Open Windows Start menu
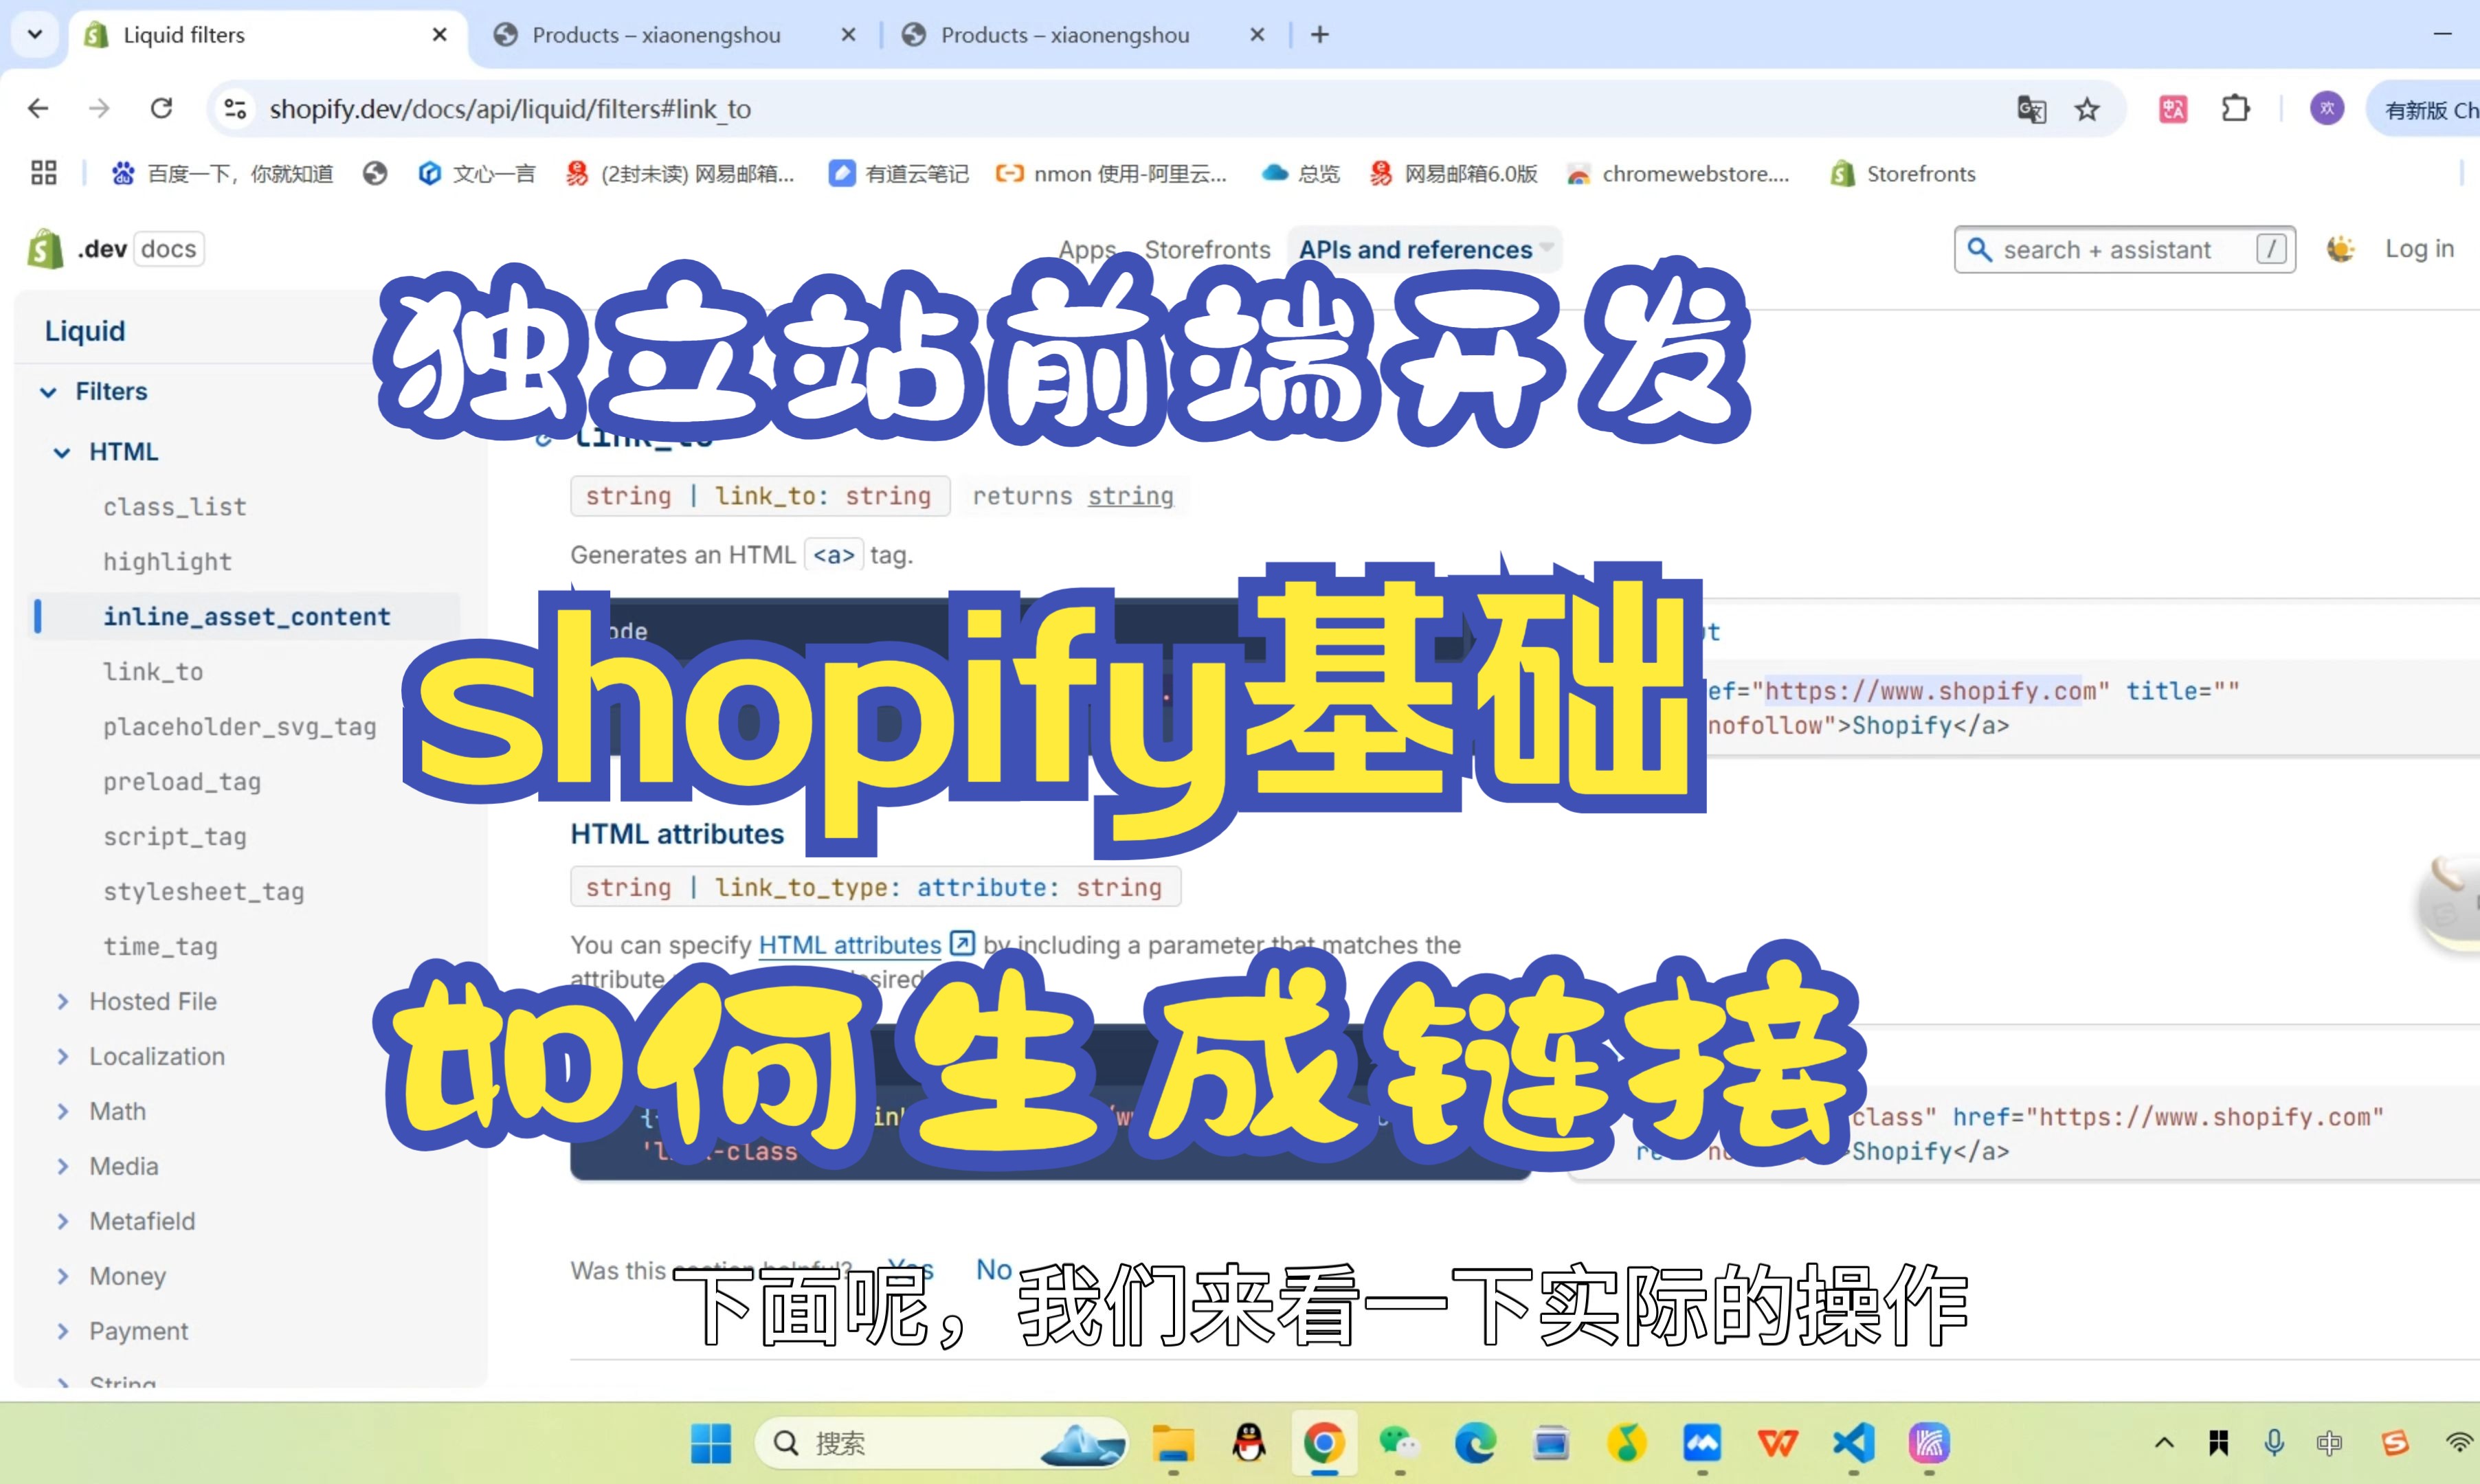 711,1443
